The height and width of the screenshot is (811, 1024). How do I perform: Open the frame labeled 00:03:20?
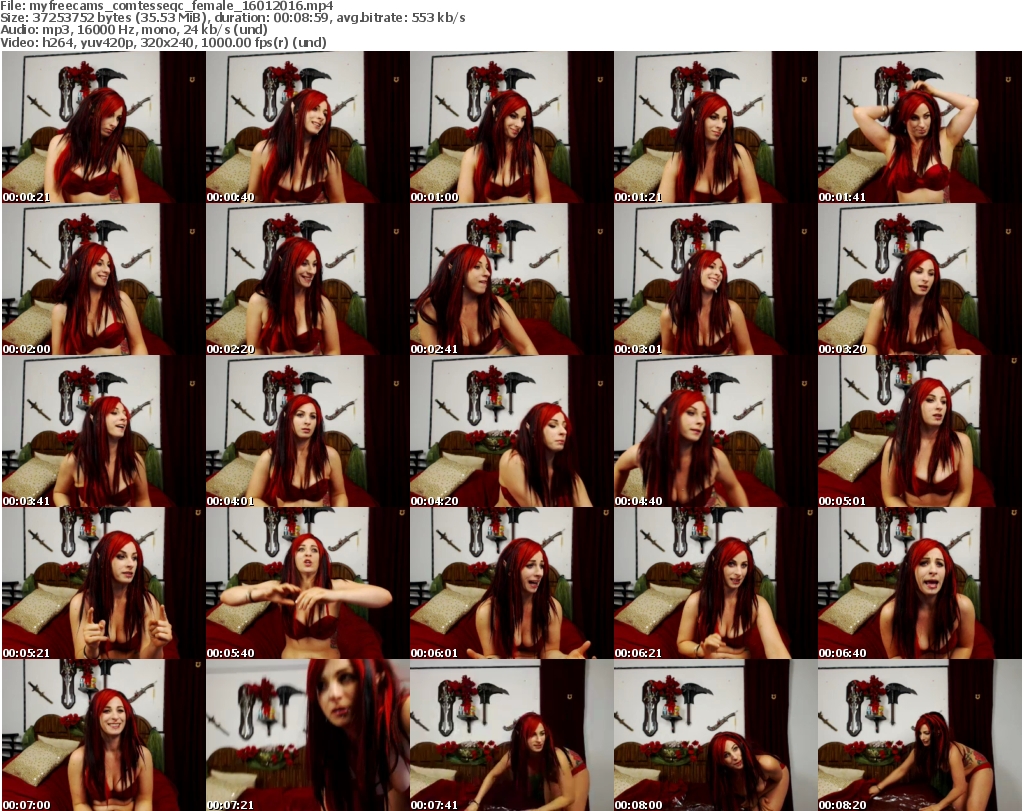pyautogui.click(x=920, y=279)
